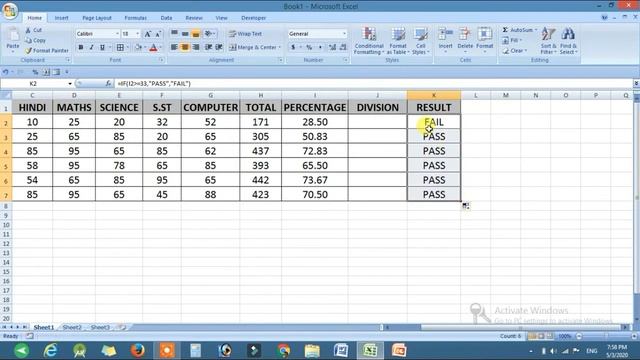Open Firefox from the taskbar
Image resolution: width=640 pixels, height=360 pixels.
click(138, 350)
